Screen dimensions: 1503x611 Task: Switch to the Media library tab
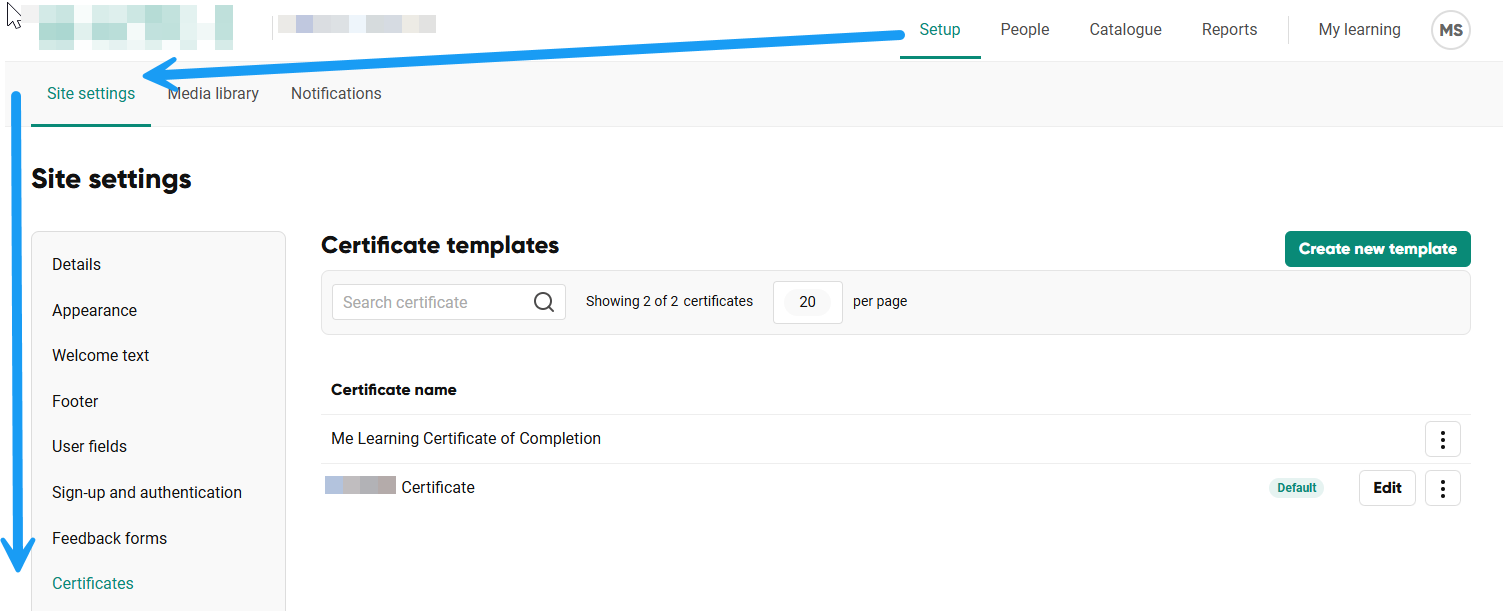pos(213,93)
